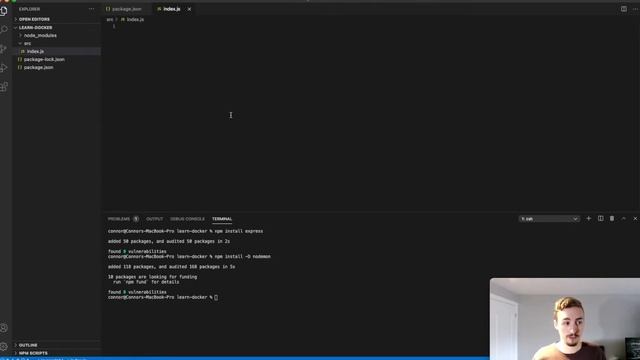Open the Manage gear menu
The width and height of the screenshot is (640, 360).
pos(4,347)
